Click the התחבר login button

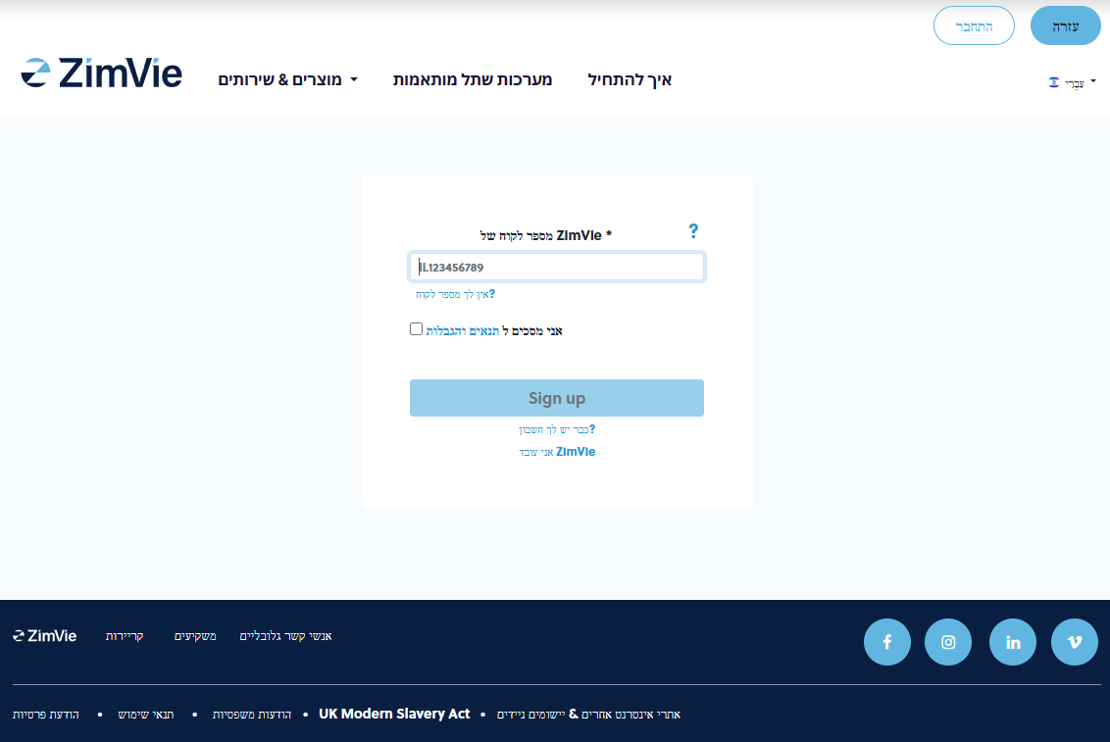(974, 26)
